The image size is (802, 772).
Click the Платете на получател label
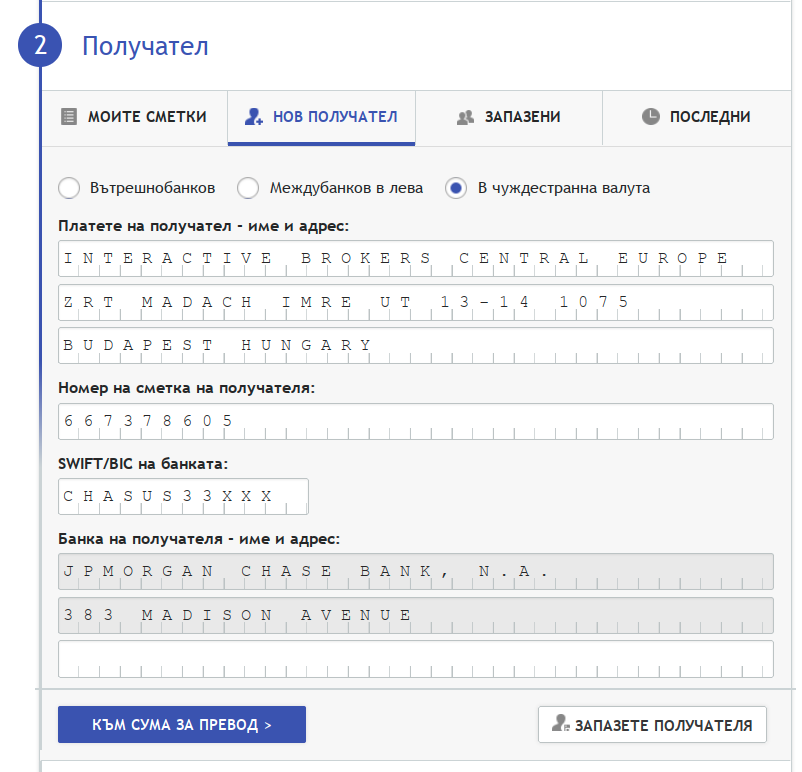coord(203,226)
